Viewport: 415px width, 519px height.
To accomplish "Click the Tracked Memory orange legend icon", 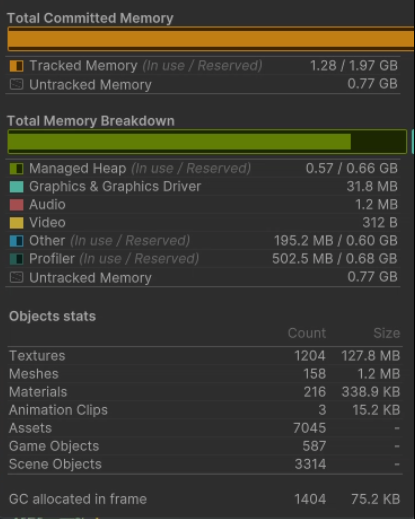I will click(16, 66).
